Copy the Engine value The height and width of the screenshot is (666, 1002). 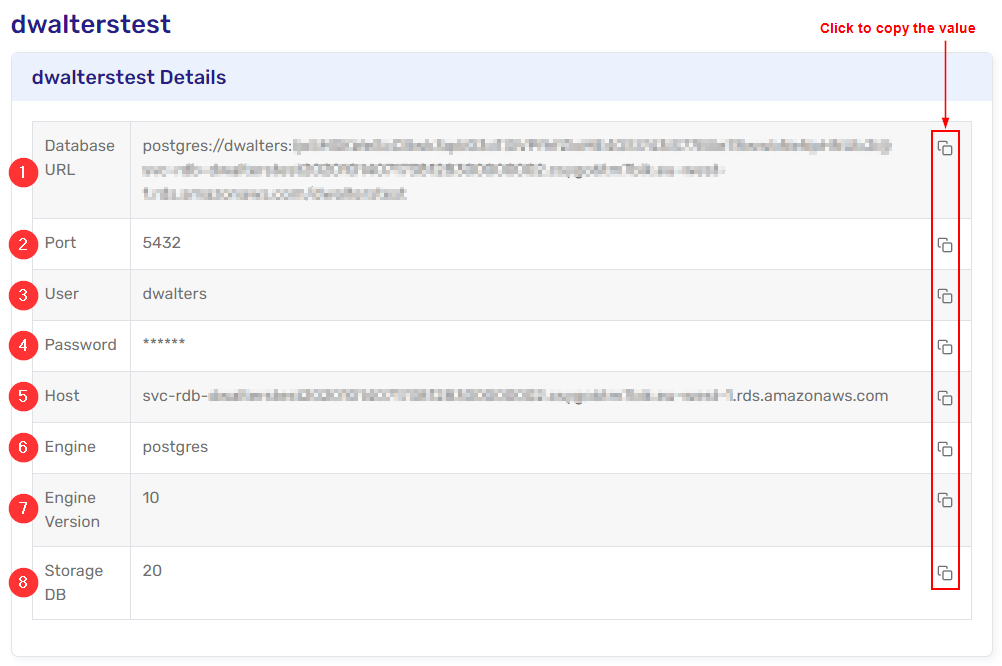click(x=945, y=449)
